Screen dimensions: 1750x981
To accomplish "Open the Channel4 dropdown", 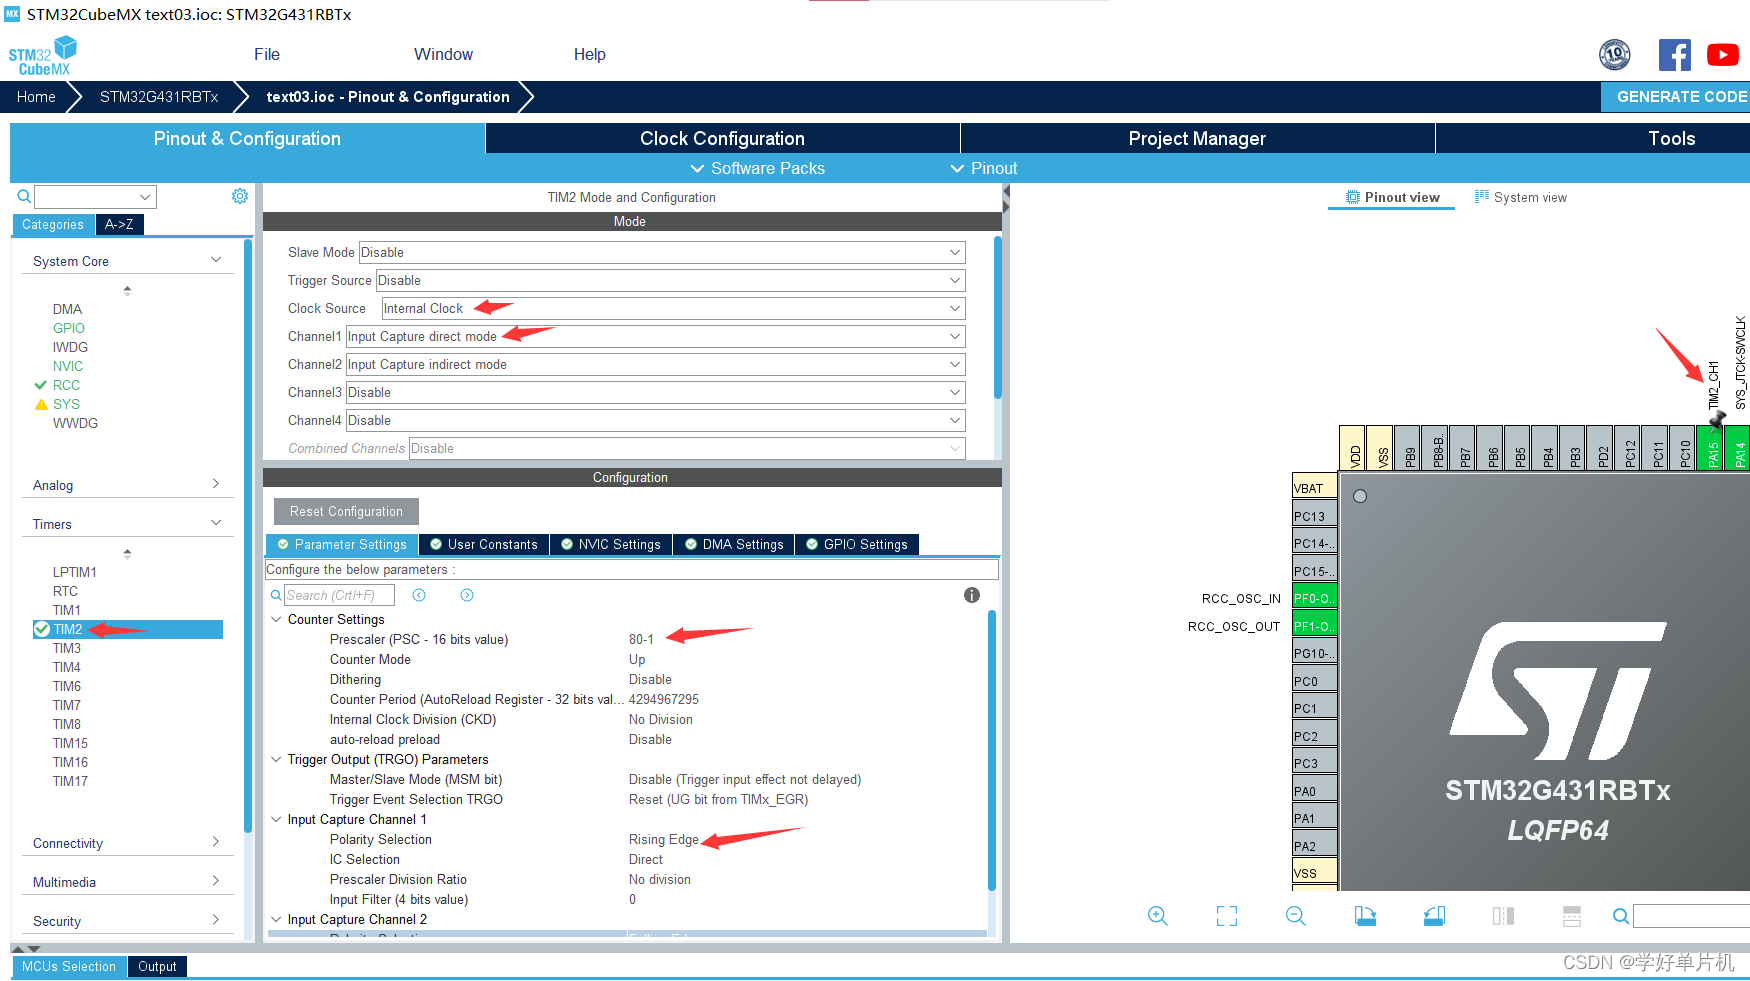I will pos(655,420).
